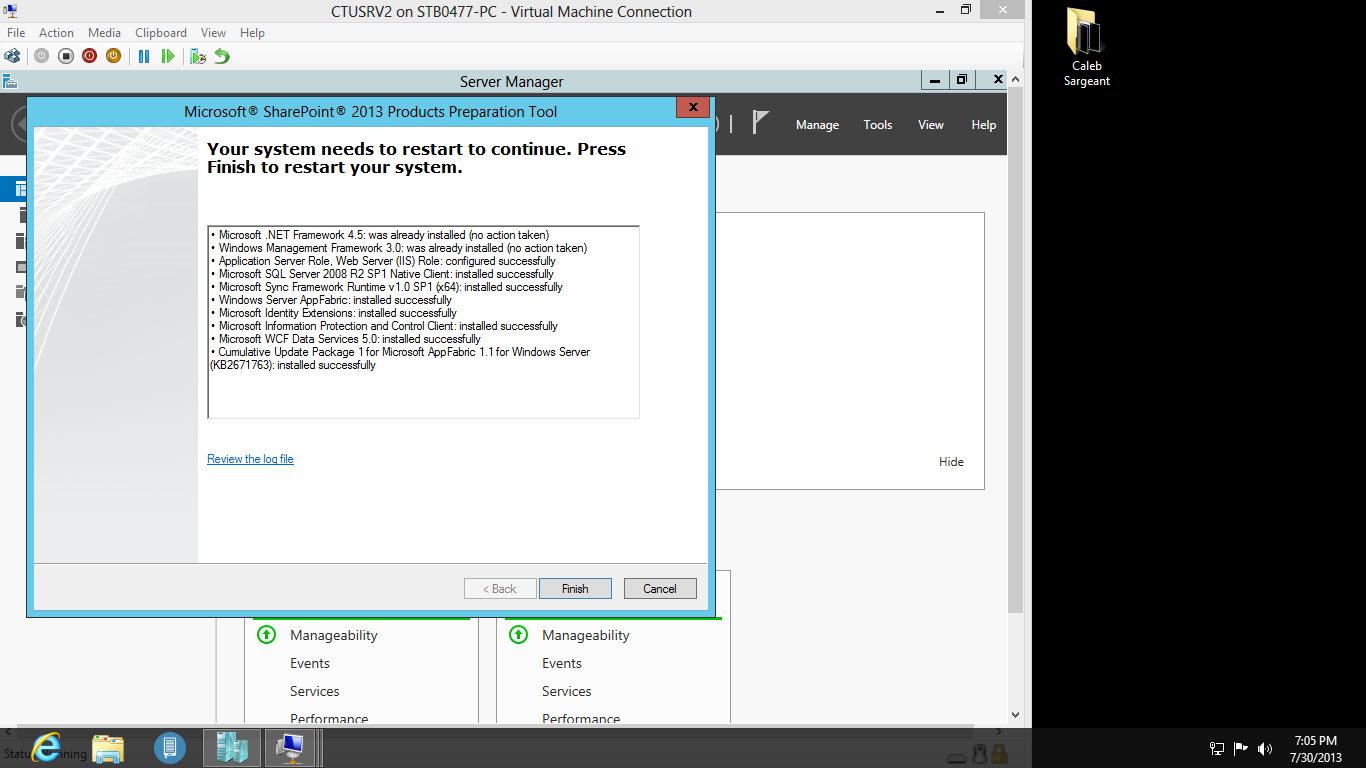Click the right tile's Manageability label

(586, 635)
